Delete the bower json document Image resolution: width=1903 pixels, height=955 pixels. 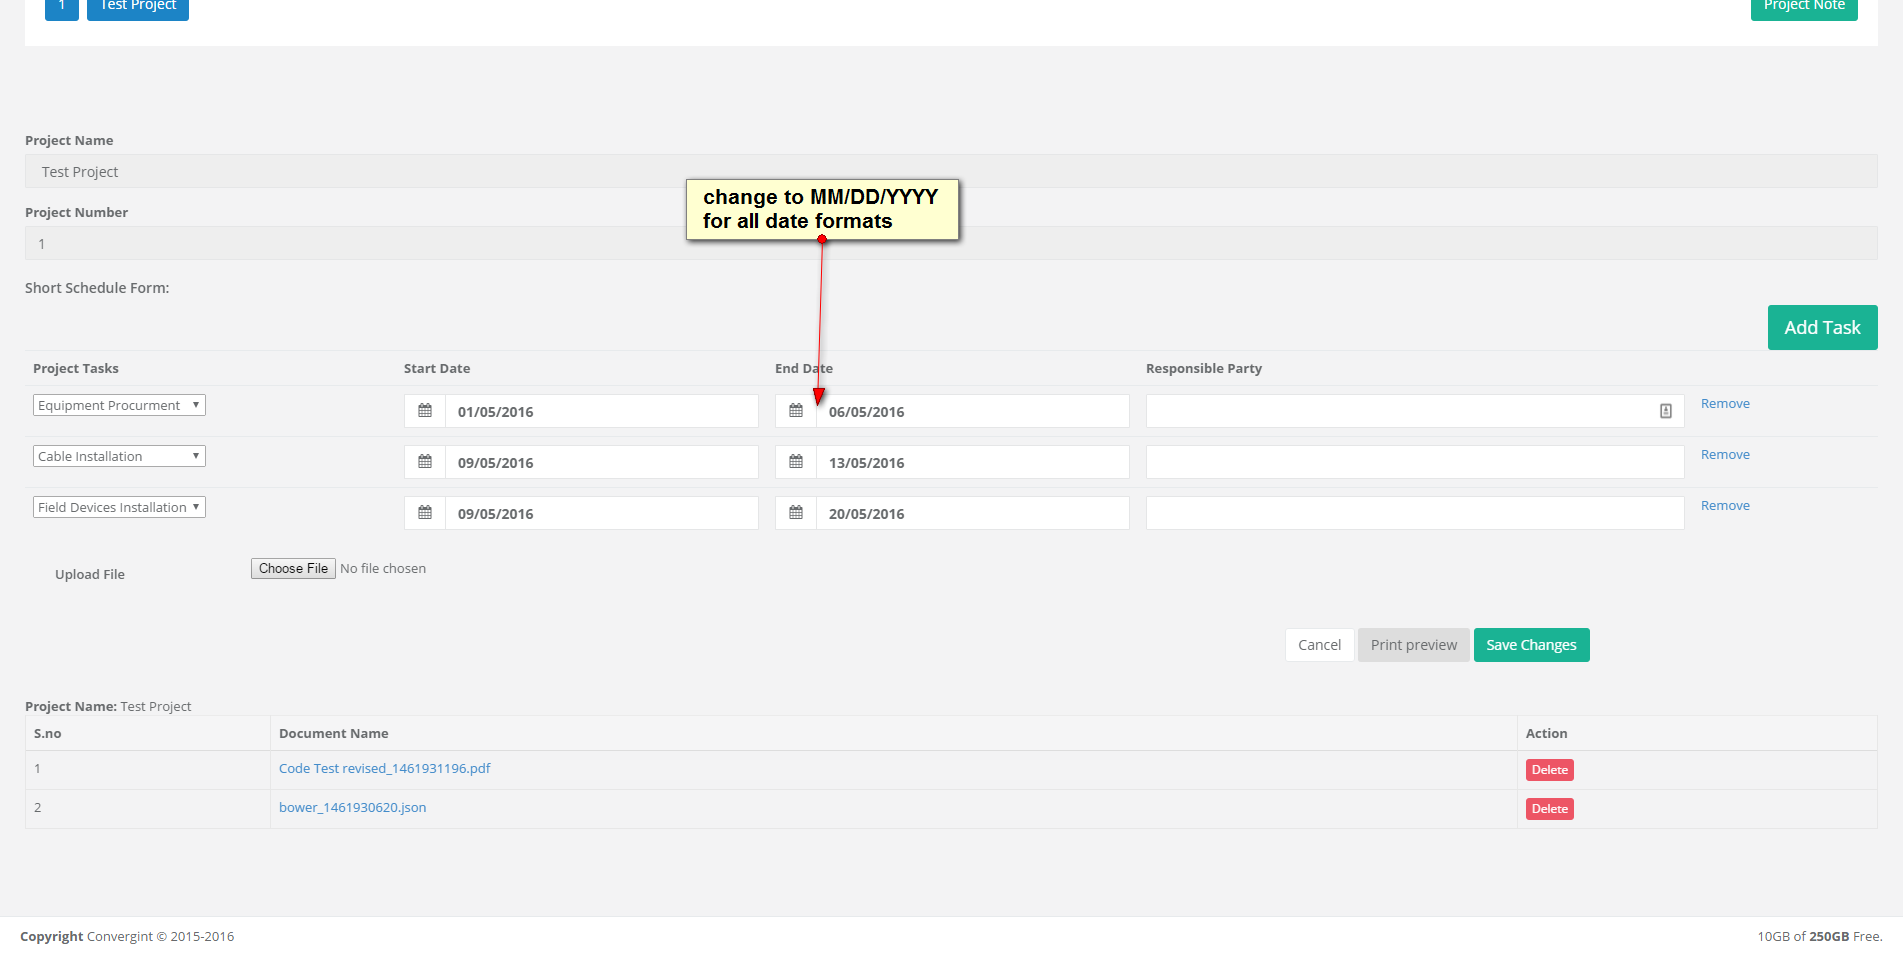click(1549, 809)
